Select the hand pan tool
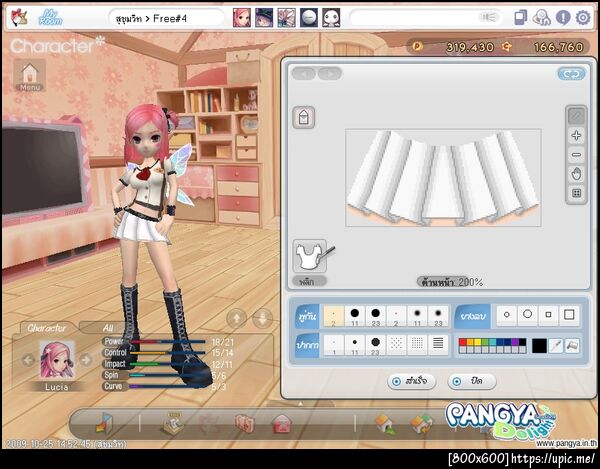This screenshot has width=600, height=469. 576,174
